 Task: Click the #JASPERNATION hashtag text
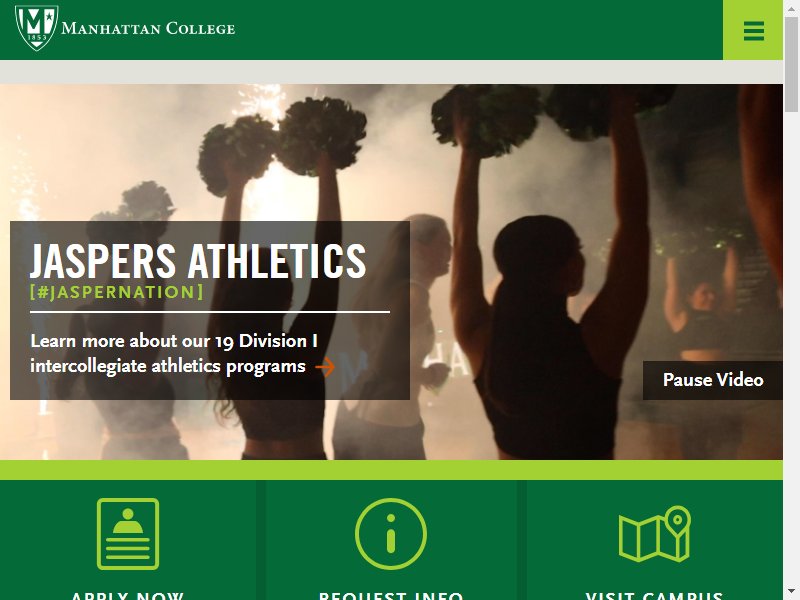[x=117, y=292]
